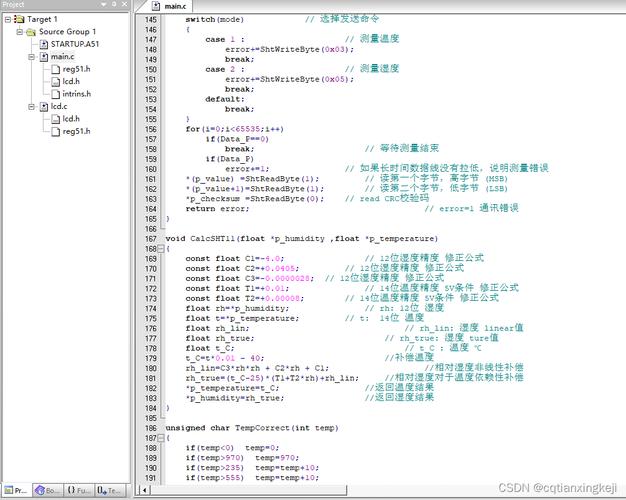Switch to the main.c editor tab
The image size is (626, 500).
(x=169, y=7)
